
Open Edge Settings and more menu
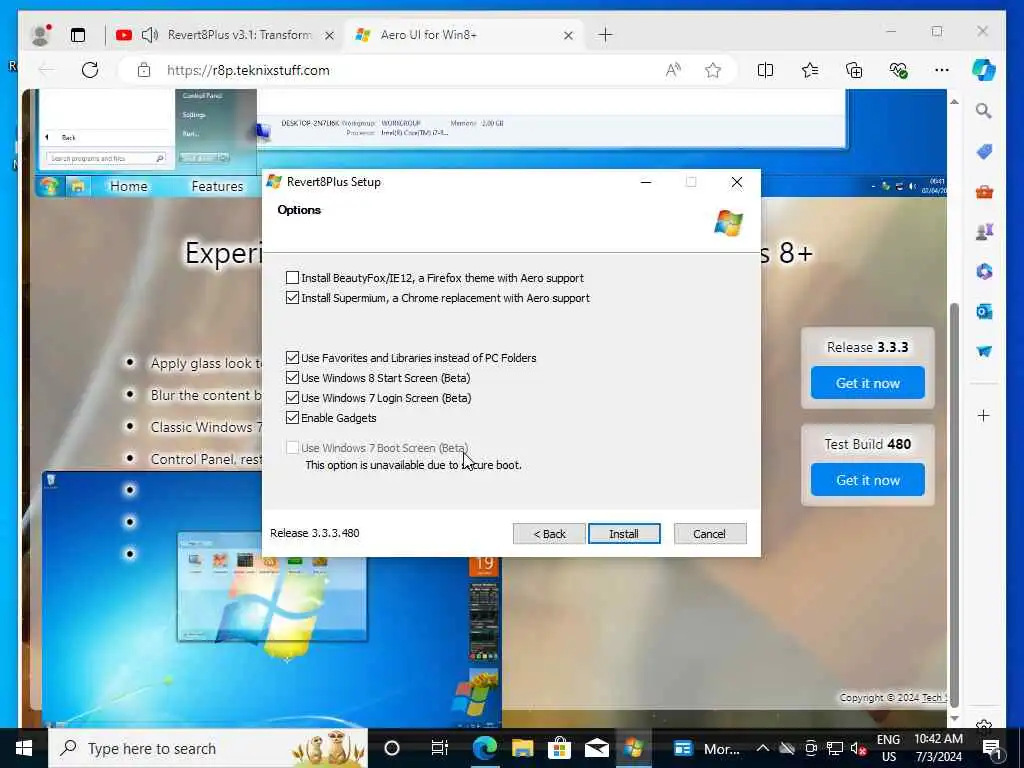tap(941, 70)
